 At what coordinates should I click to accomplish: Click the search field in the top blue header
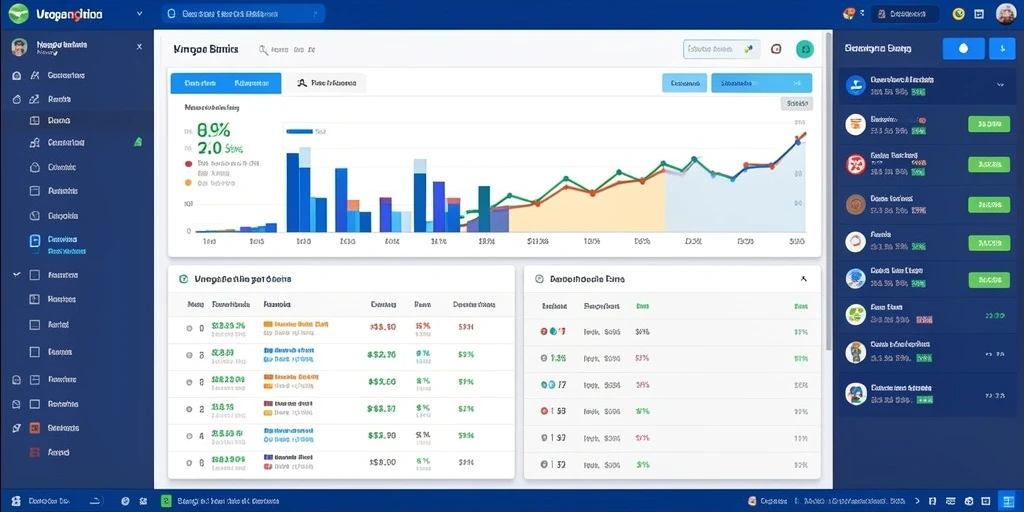click(x=243, y=14)
